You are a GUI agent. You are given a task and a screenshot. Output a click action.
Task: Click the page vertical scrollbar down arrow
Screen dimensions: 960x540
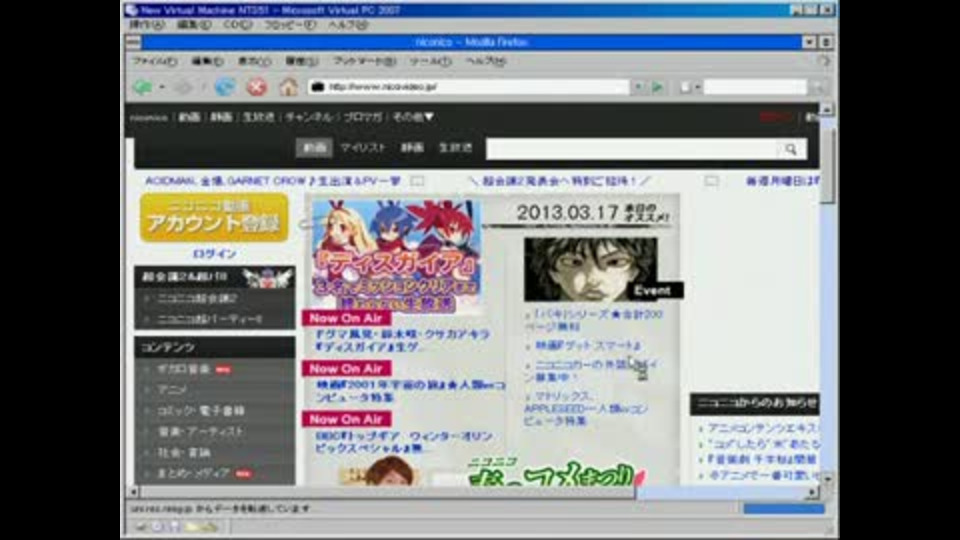click(x=827, y=479)
